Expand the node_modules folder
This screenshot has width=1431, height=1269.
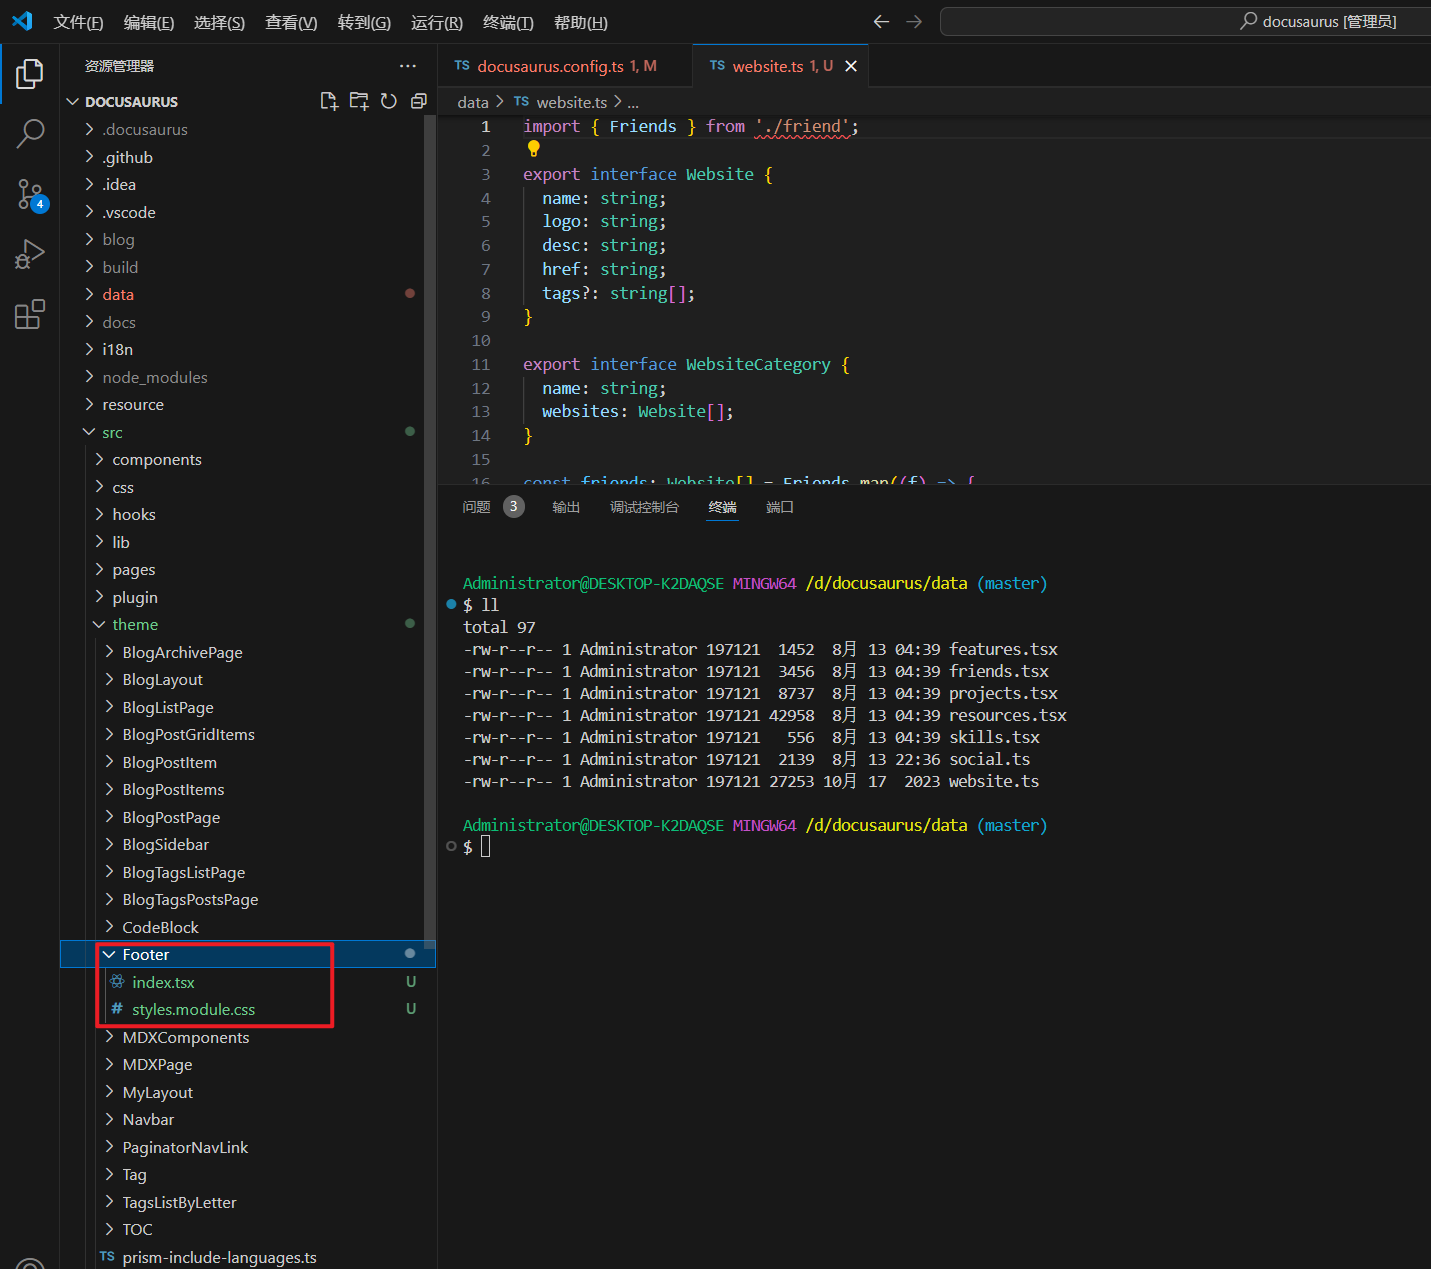248,377
